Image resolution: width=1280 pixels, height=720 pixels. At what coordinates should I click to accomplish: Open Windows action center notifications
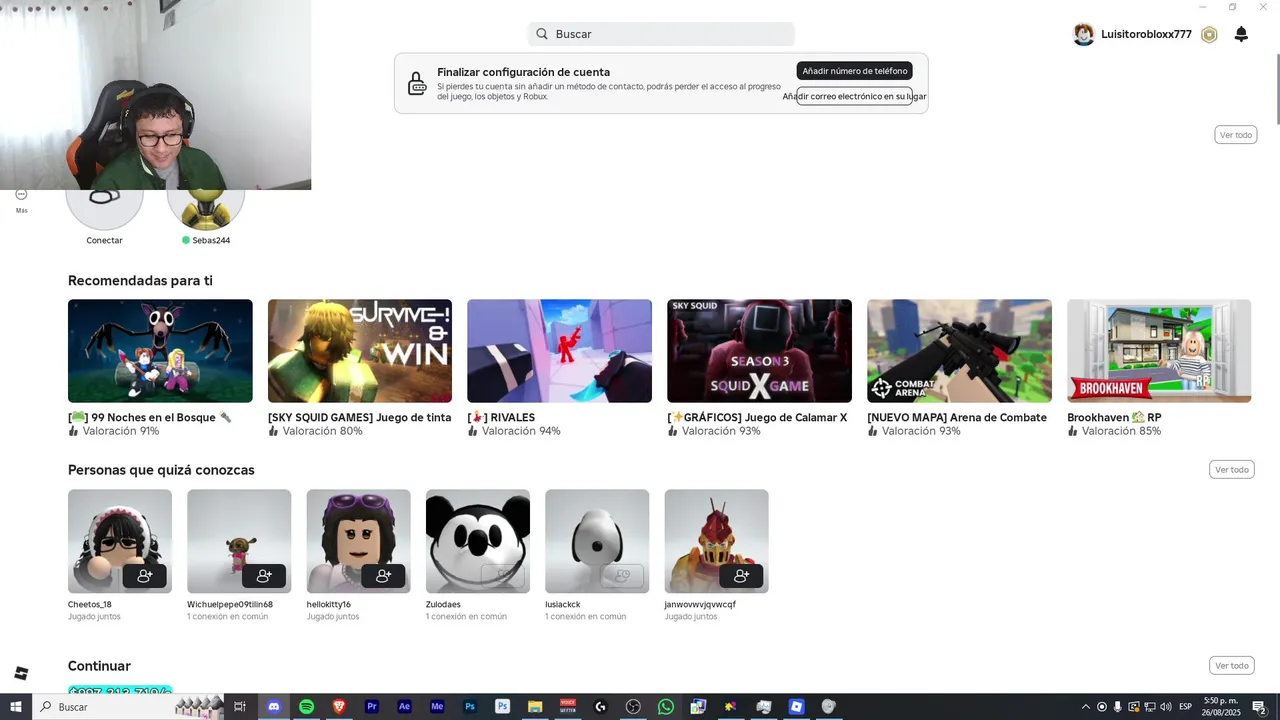point(1259,707)
